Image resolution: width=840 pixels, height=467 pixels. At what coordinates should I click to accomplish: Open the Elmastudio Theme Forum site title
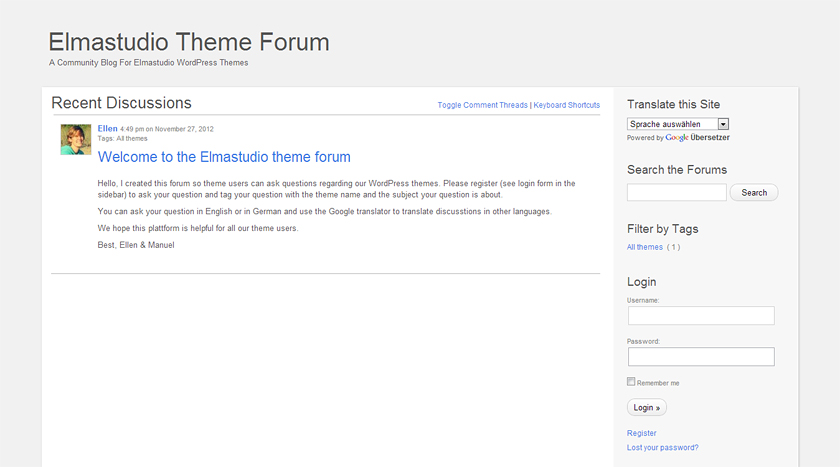pyautogui.click(x=189, y=42)
